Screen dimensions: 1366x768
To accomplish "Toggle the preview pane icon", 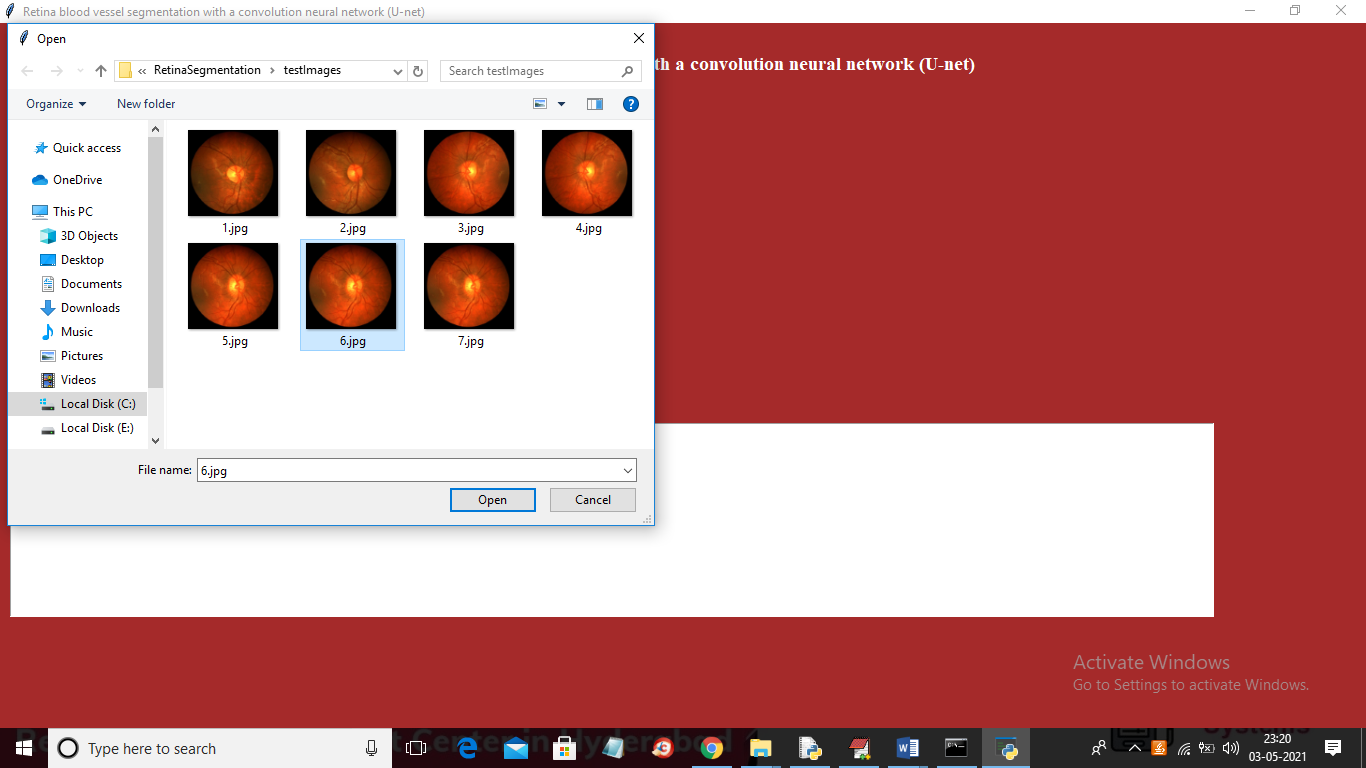I will pos(595,104).
